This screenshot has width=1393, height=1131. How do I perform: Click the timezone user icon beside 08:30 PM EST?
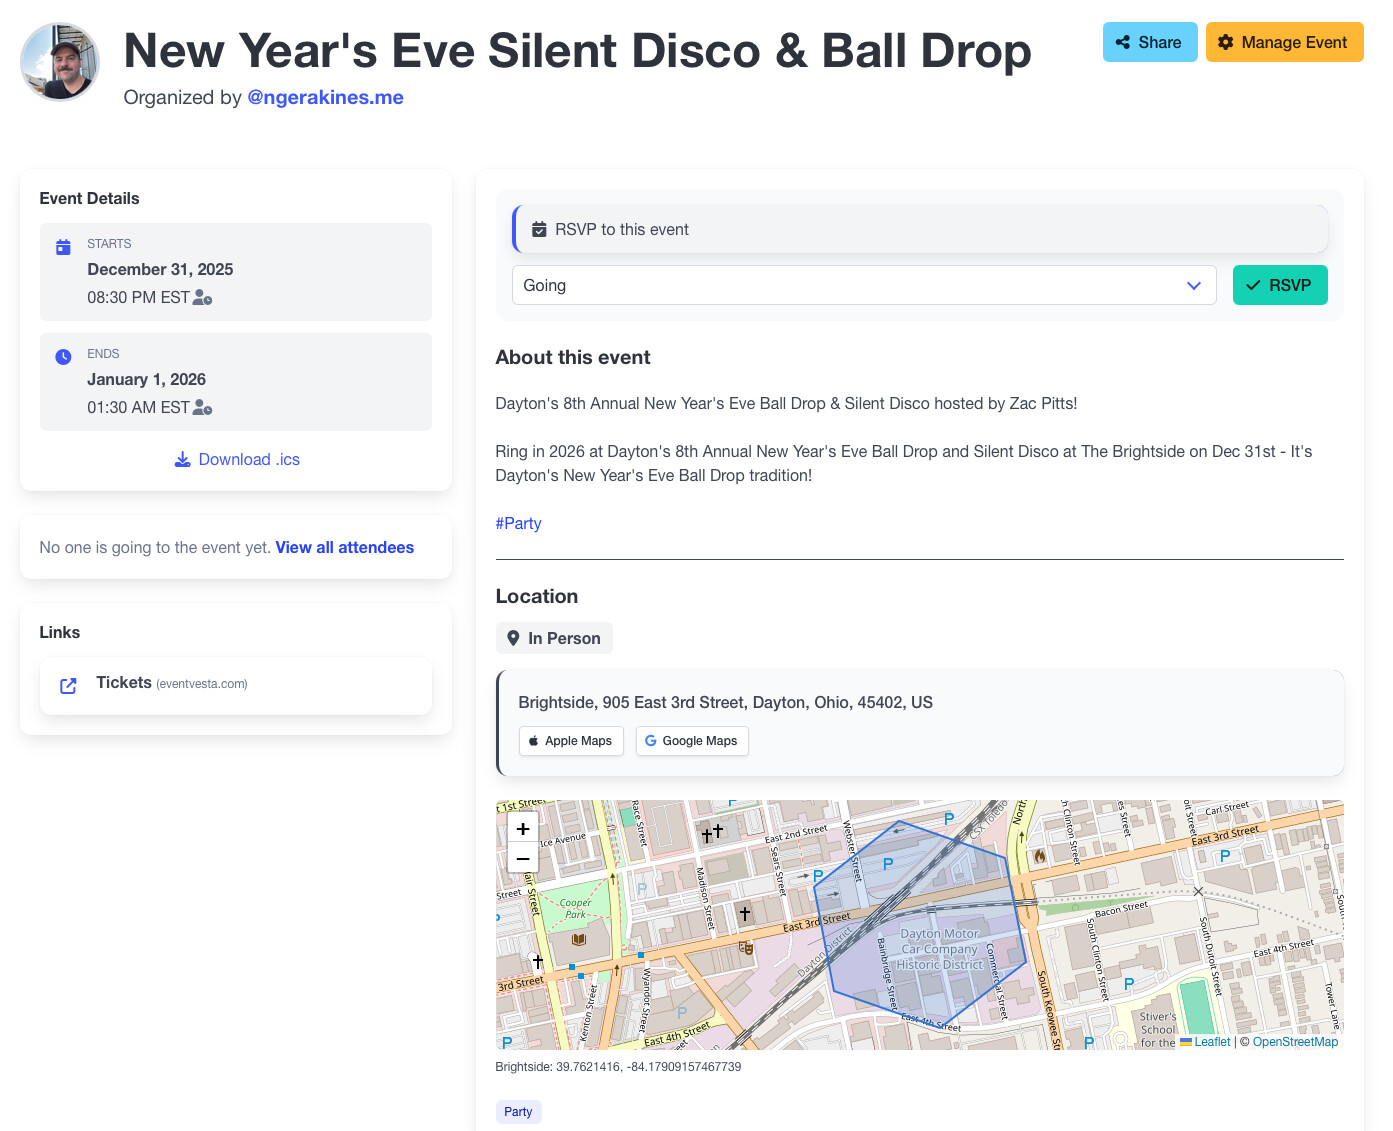click(202, 298)
